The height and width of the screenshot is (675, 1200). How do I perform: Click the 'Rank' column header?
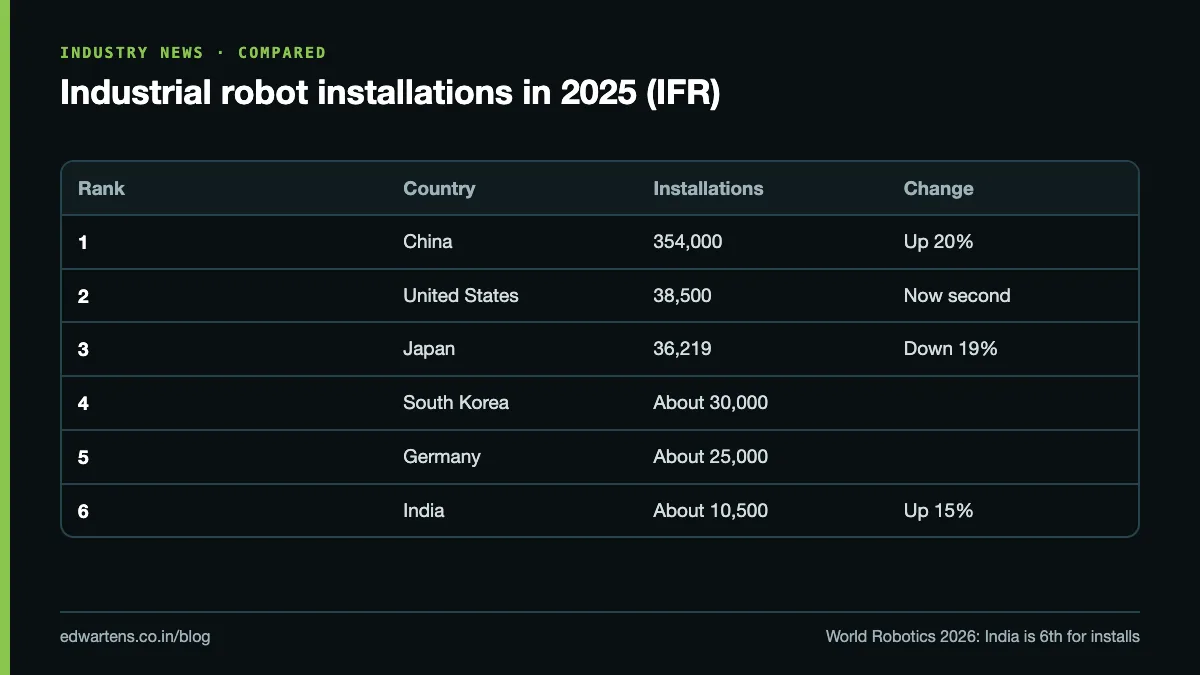pyautogui.click(x=101, y=188)
